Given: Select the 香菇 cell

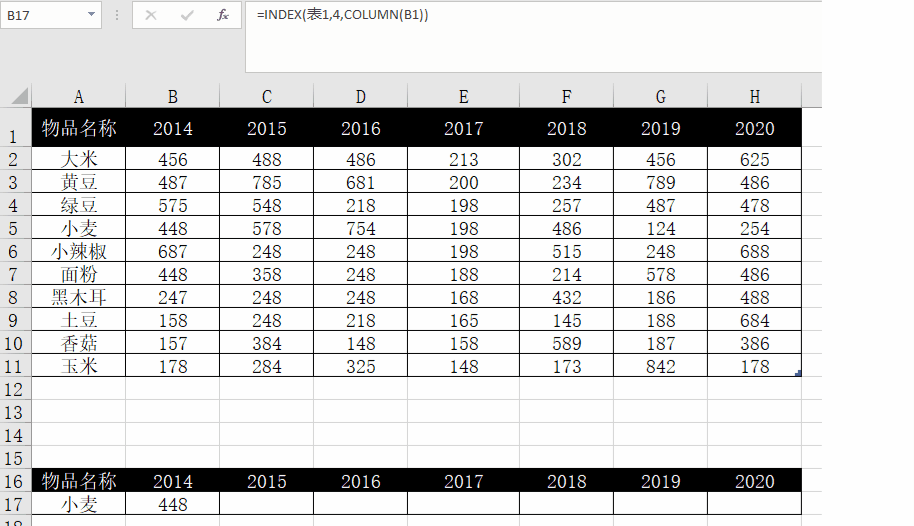Looking at the screenshot, I should click(79, 343).
